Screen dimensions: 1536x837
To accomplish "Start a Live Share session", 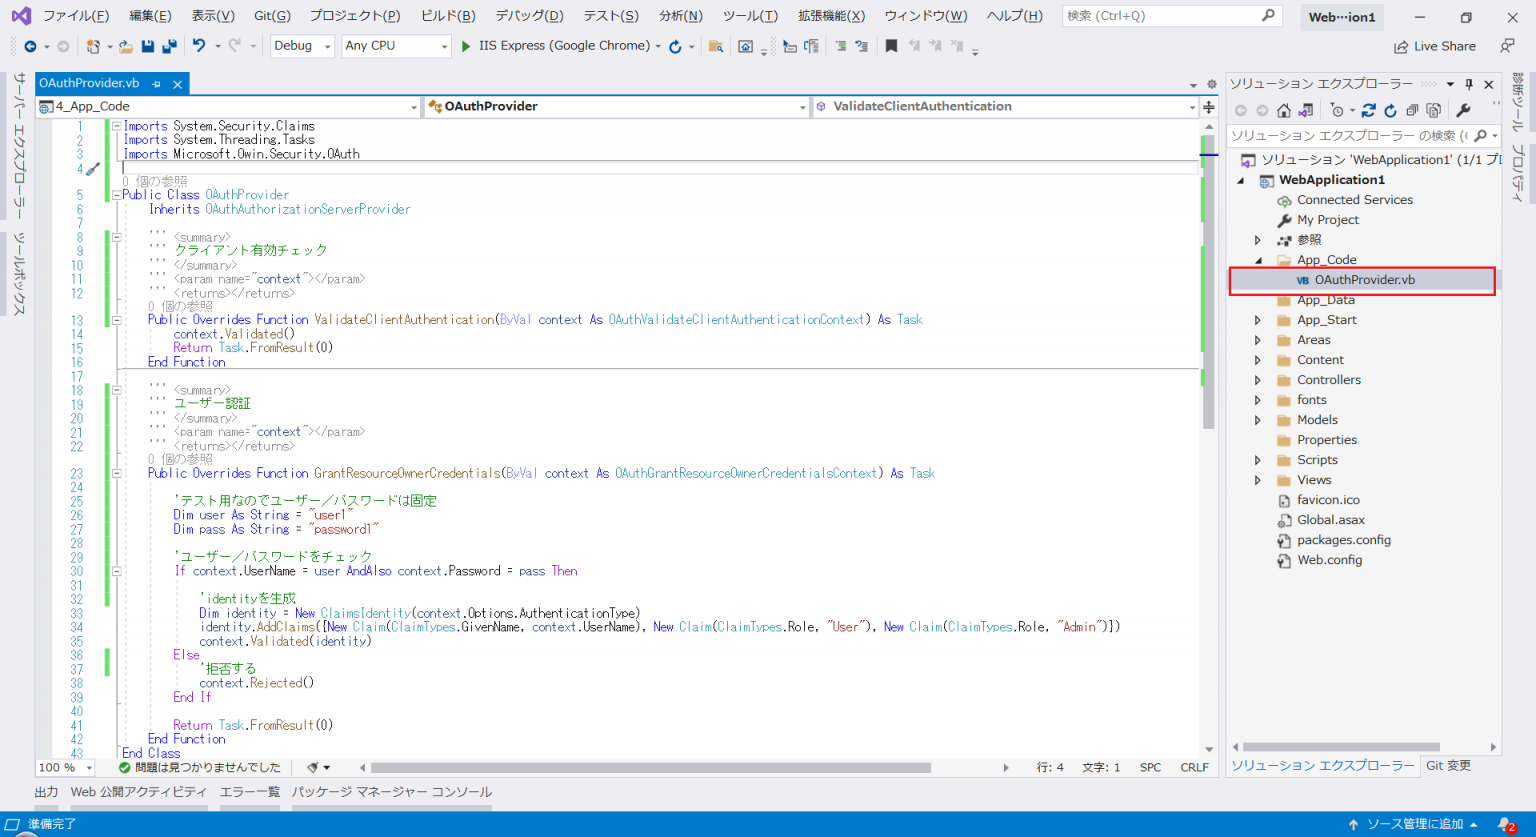I will click(1447, 46).
